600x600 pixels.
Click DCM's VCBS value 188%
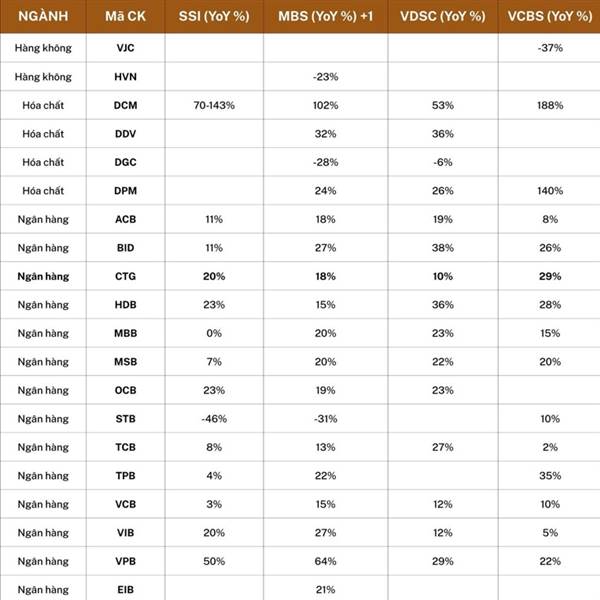click(x=550, y=105)
